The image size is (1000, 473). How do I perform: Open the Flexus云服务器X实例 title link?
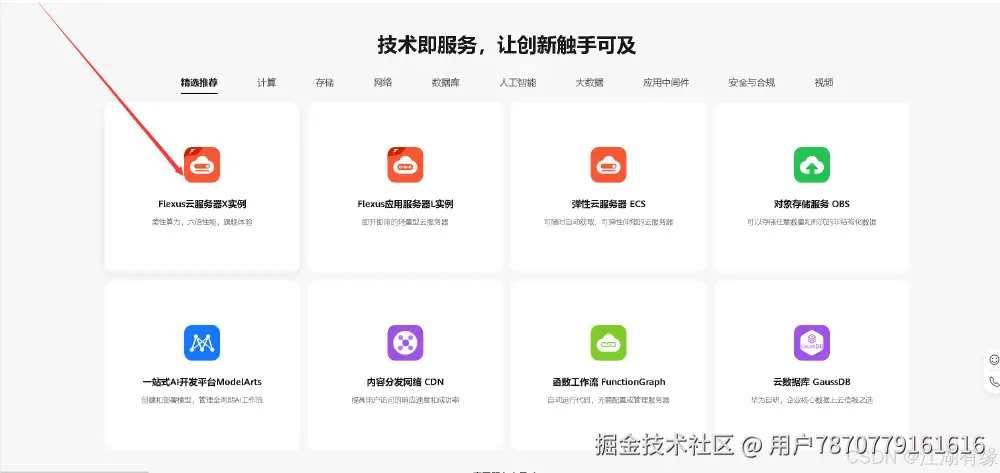pos(202,204)
